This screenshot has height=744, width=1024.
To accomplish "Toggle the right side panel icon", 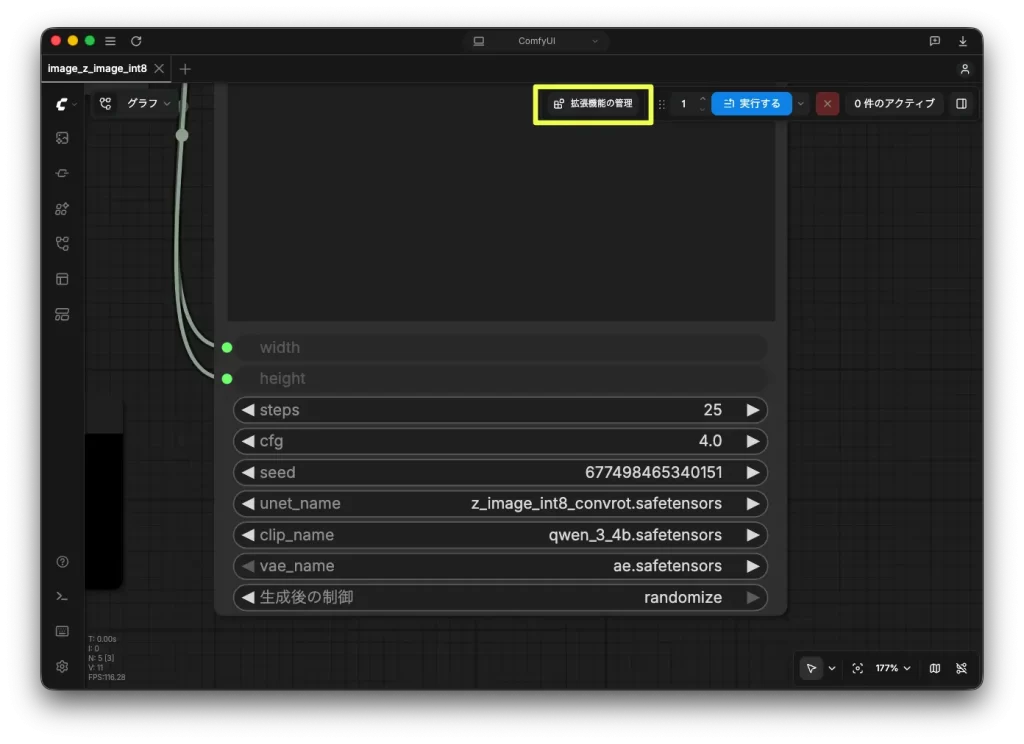I will point(961,104).
